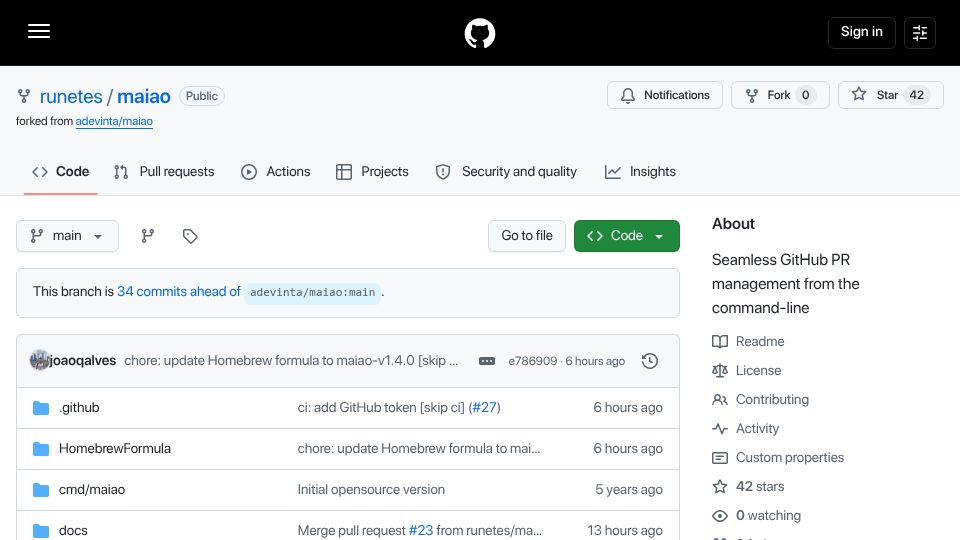The width and height of the screenshot is (960, 540).
Task: Switch to the Projects tab
Action: (x=372, y=171)
